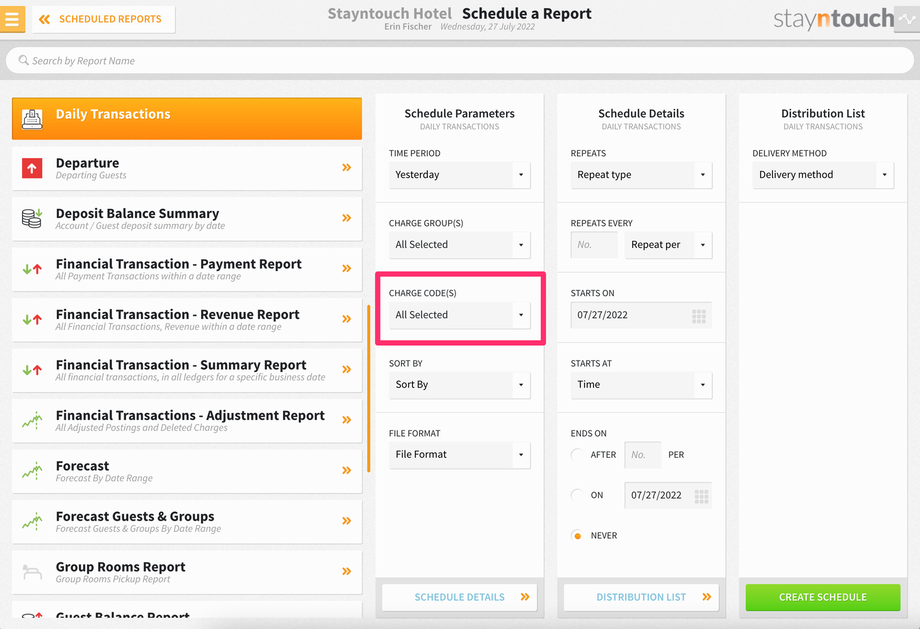Select the Ends On NEVER radio button
This screenshot has width=920, height=629.
[577, 536]
